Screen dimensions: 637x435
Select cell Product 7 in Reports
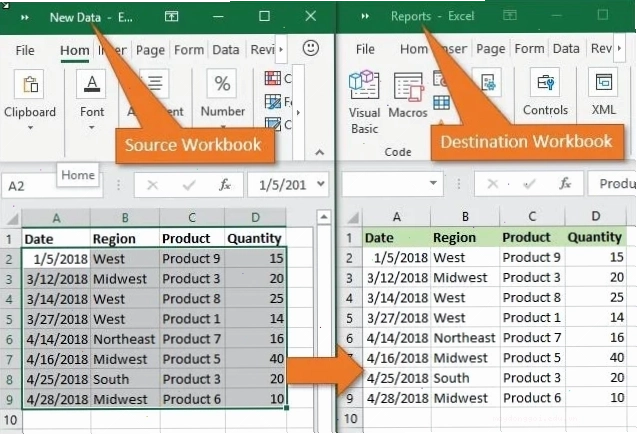(x=532, y=338)
